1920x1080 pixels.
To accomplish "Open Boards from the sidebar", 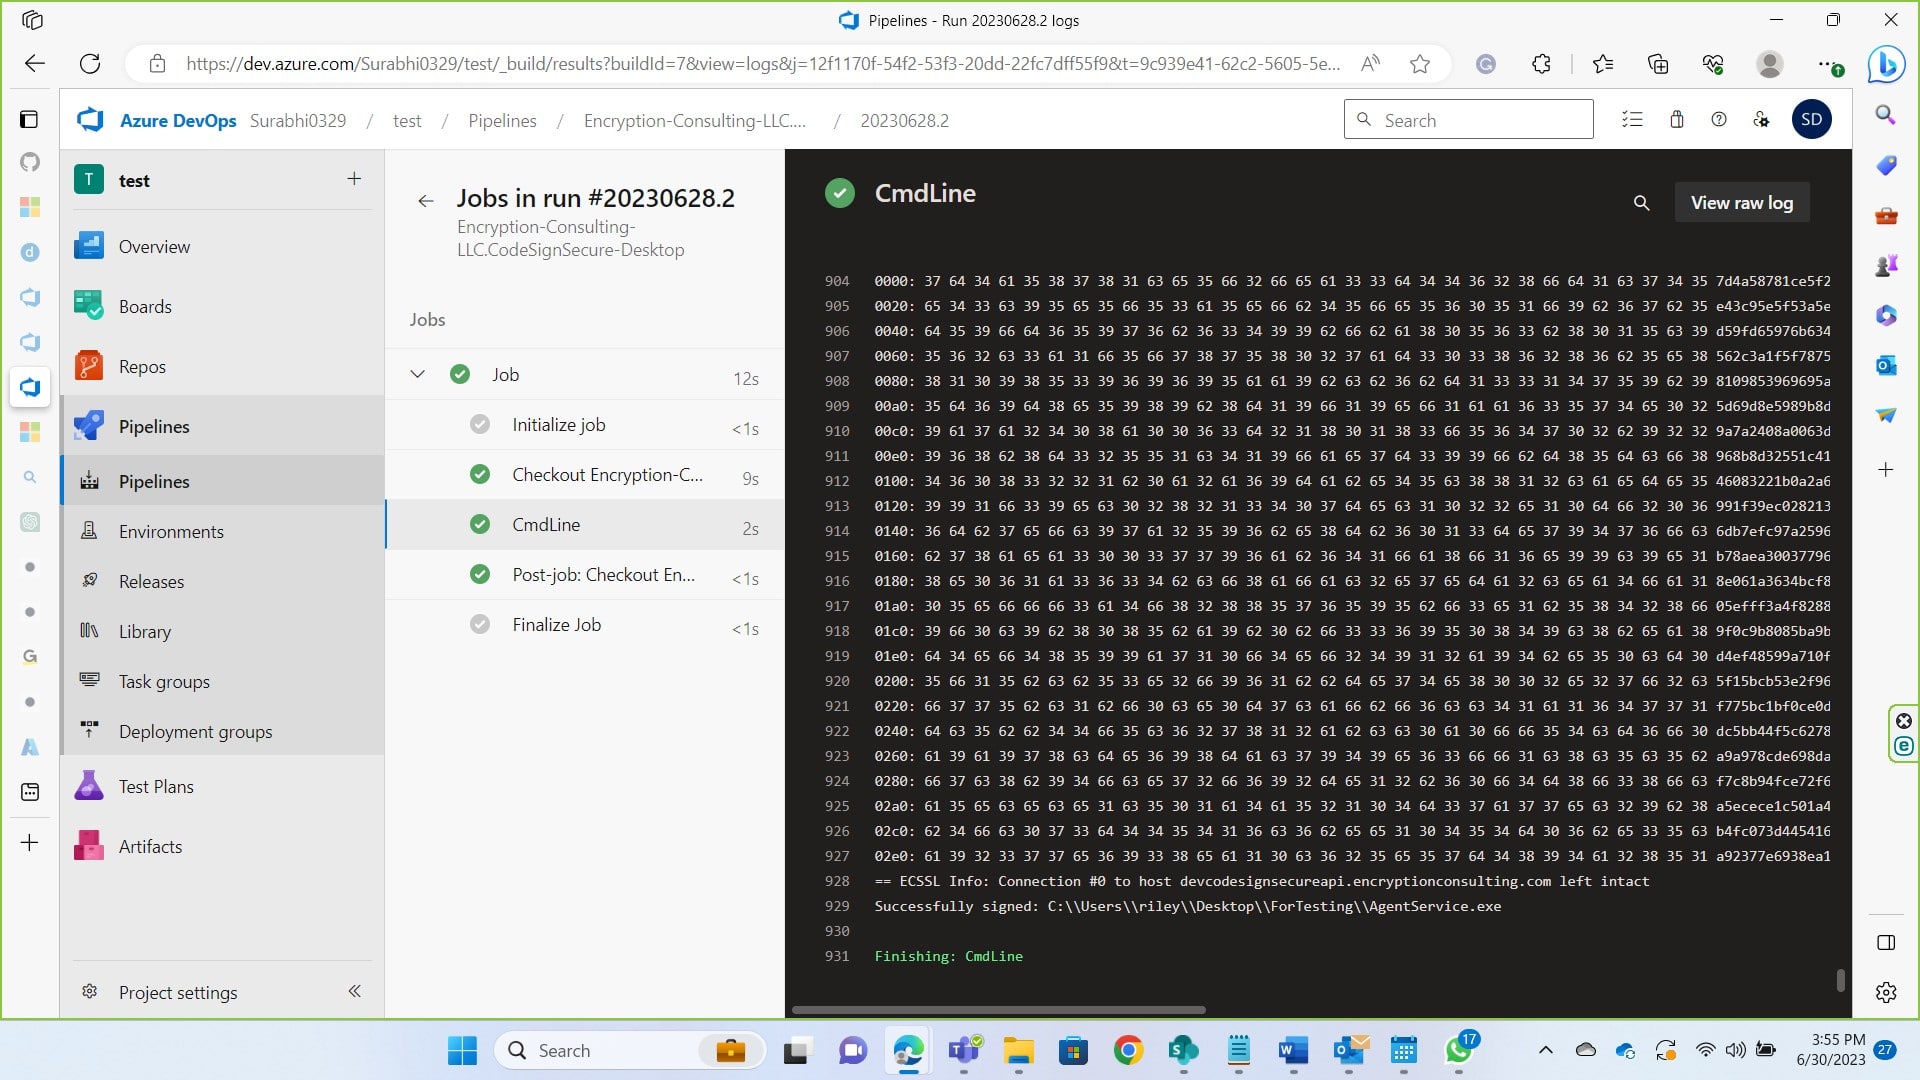I will coord(145,307).
